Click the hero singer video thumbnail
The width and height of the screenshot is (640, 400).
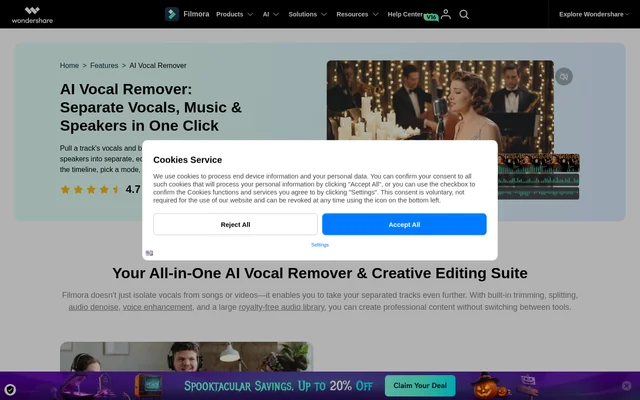click(440, 100)
